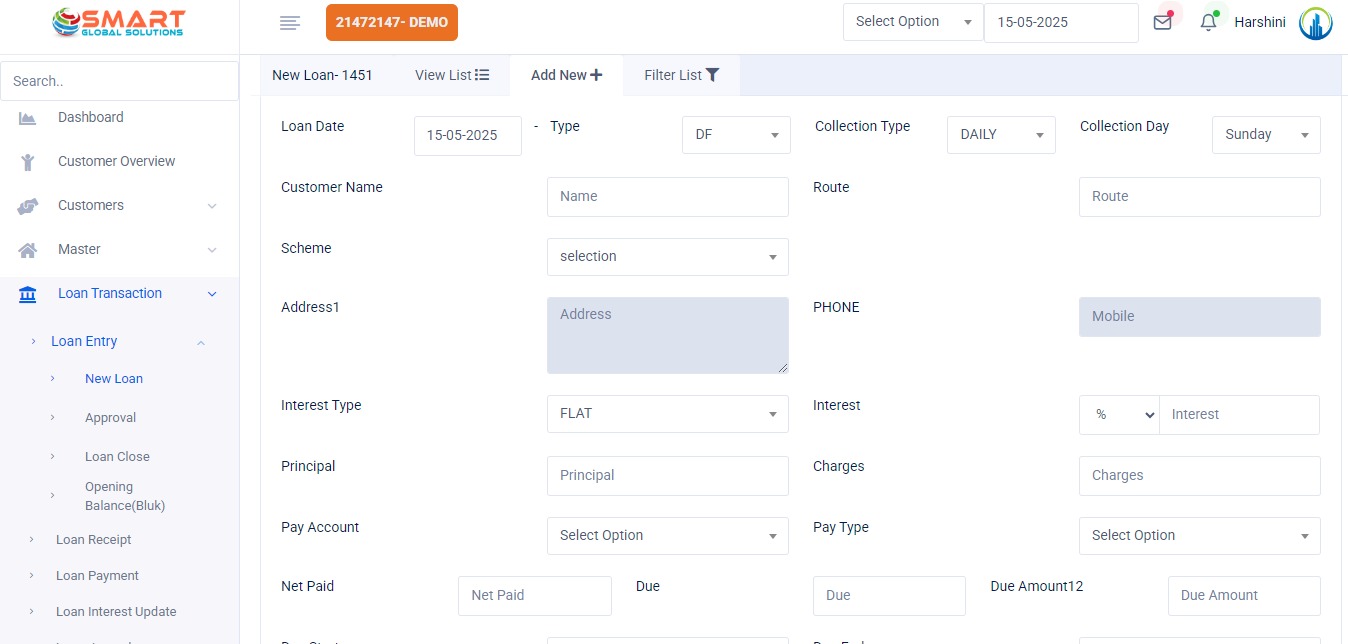Screen dimensions: 1348x644
Task: Click the Customers handshake icon
Action: coord(28,206)
